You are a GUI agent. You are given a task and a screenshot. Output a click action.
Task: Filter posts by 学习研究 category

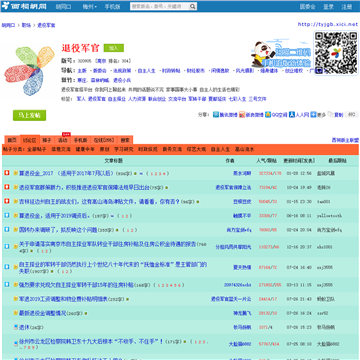(x=124, y=149)
